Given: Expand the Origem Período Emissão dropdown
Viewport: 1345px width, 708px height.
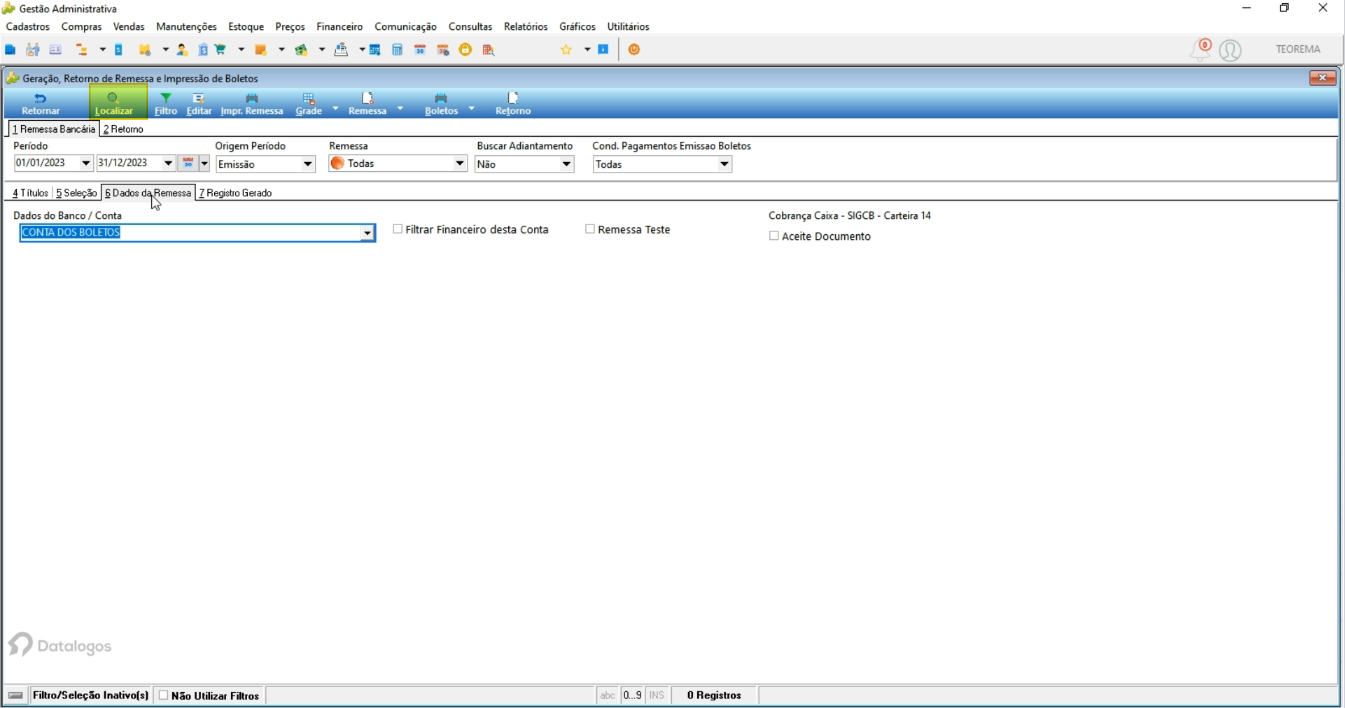Looking at the screenshot, I should point(308,164).
